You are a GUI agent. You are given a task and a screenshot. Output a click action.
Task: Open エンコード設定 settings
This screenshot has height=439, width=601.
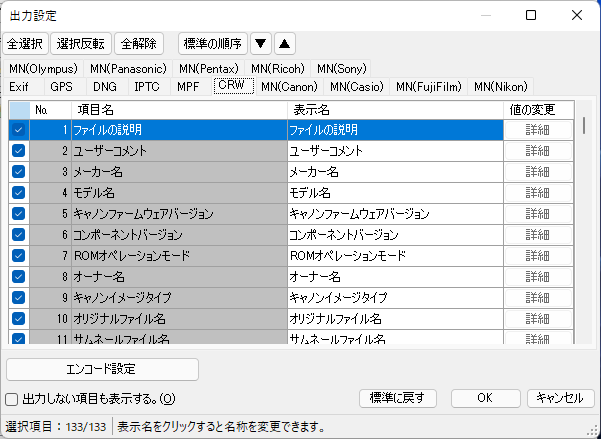click(x=102, y=368)
